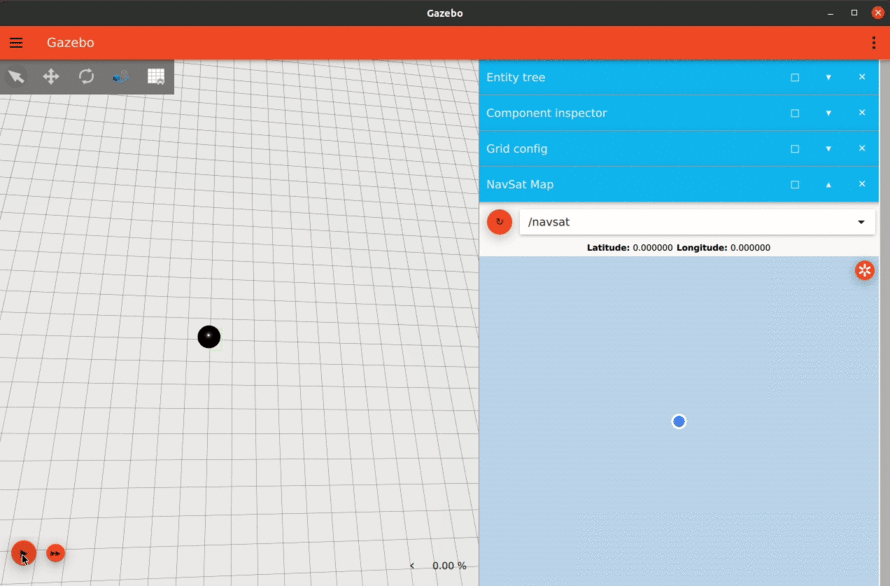Click the Component inspector title
890x586 pixels.
click(546, 113)
